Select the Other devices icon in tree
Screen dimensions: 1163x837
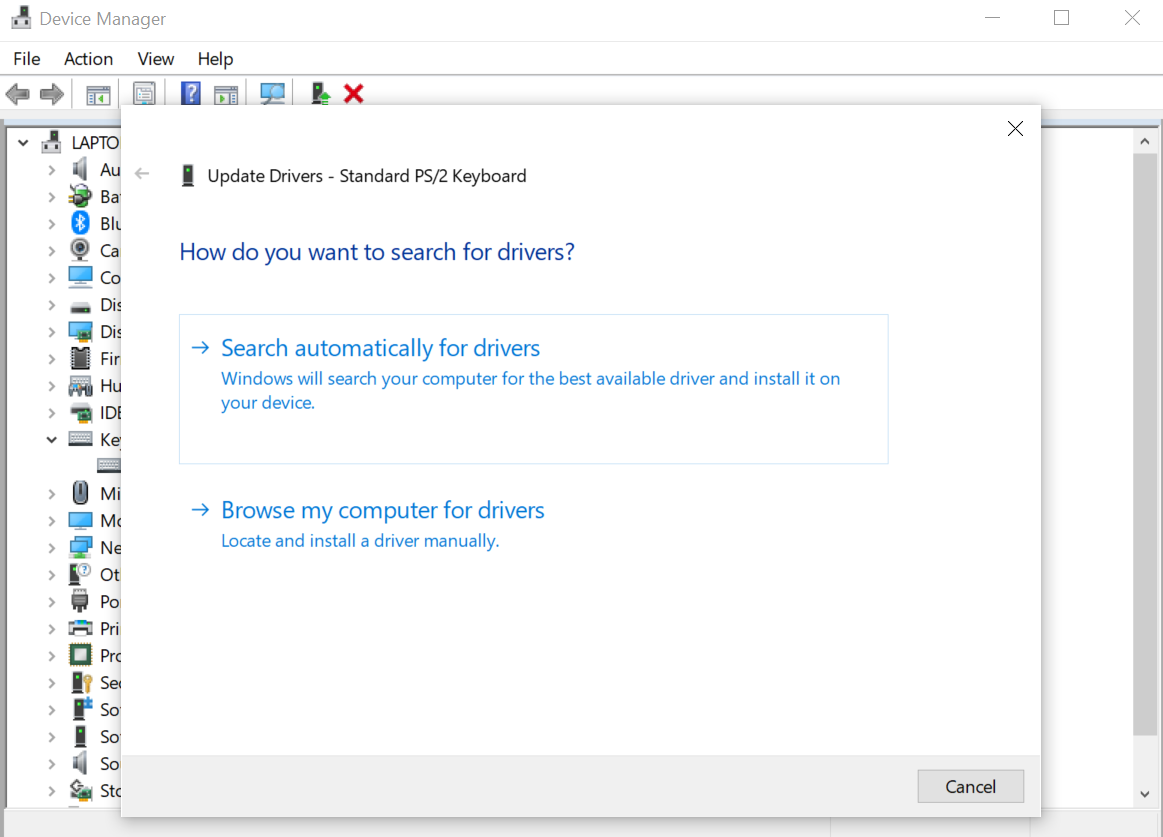click(80, 574)
